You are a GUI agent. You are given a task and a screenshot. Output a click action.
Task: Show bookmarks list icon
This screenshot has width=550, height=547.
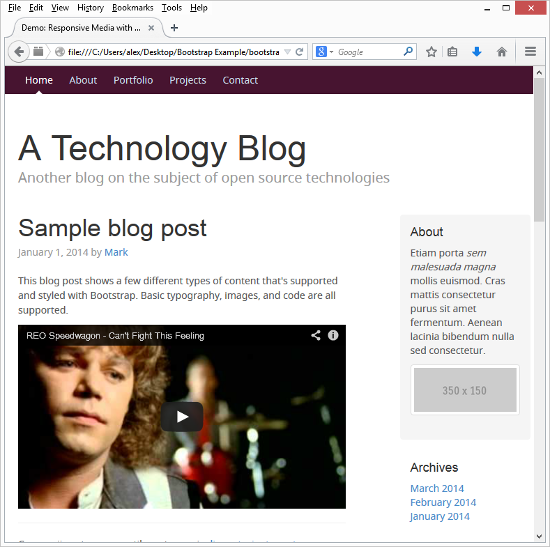(x=452, y=52)
